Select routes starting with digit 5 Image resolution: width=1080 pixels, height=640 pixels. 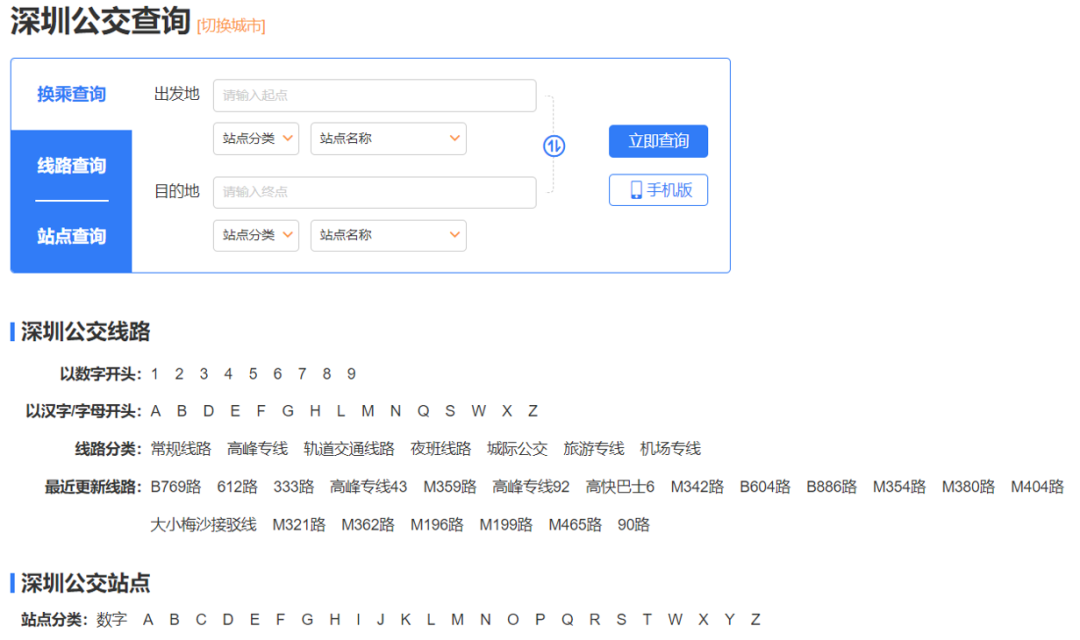[x=253, y=374]
